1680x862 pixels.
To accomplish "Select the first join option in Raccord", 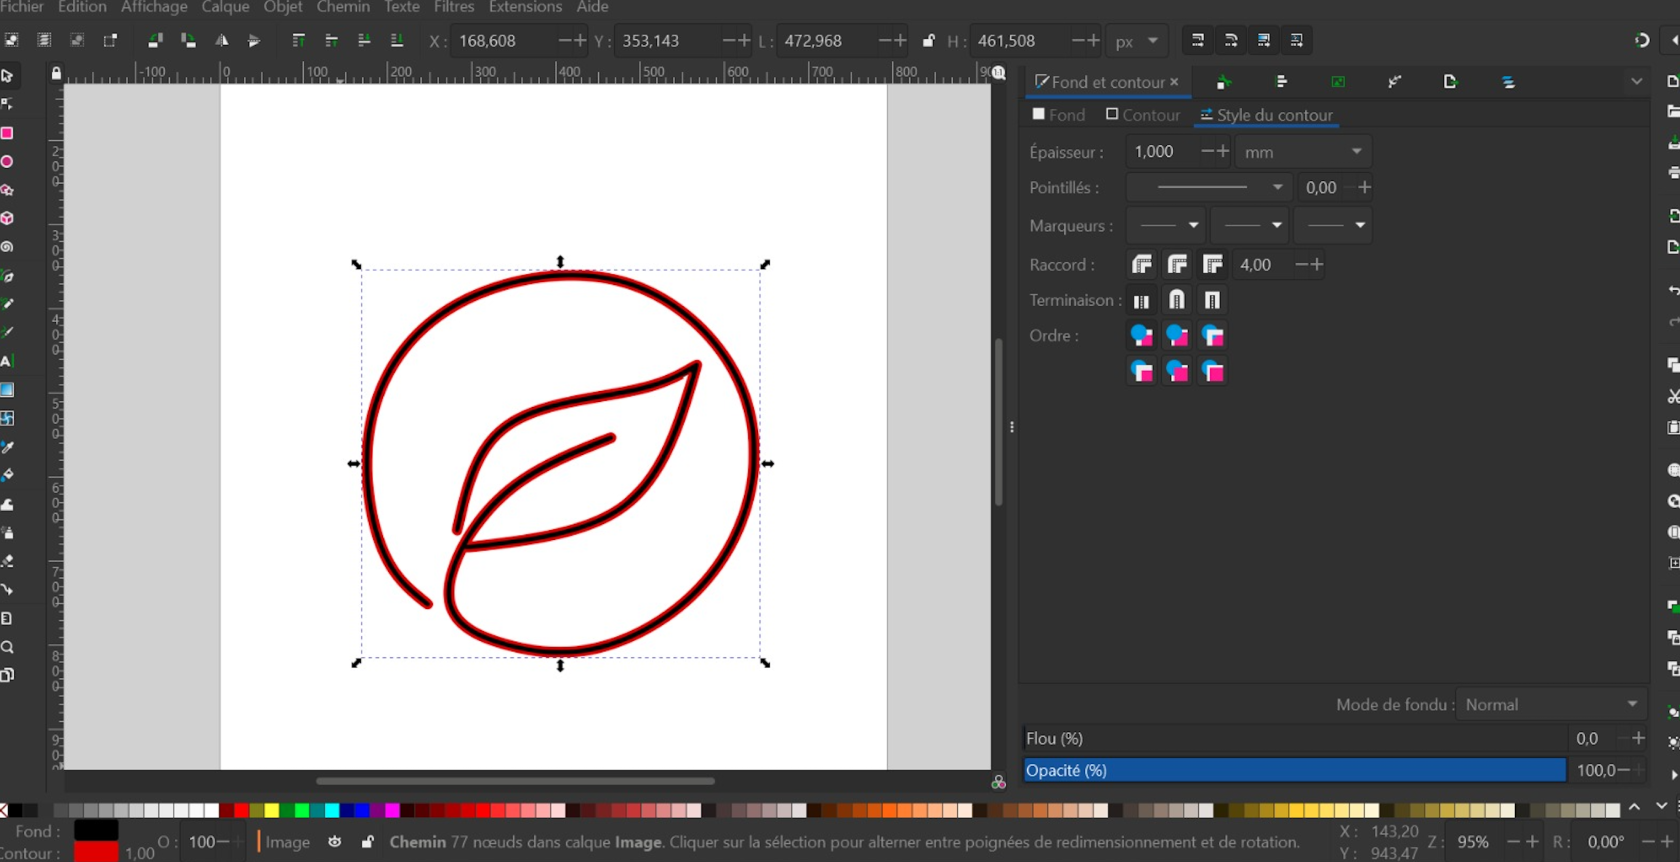I will (1141, 264).
